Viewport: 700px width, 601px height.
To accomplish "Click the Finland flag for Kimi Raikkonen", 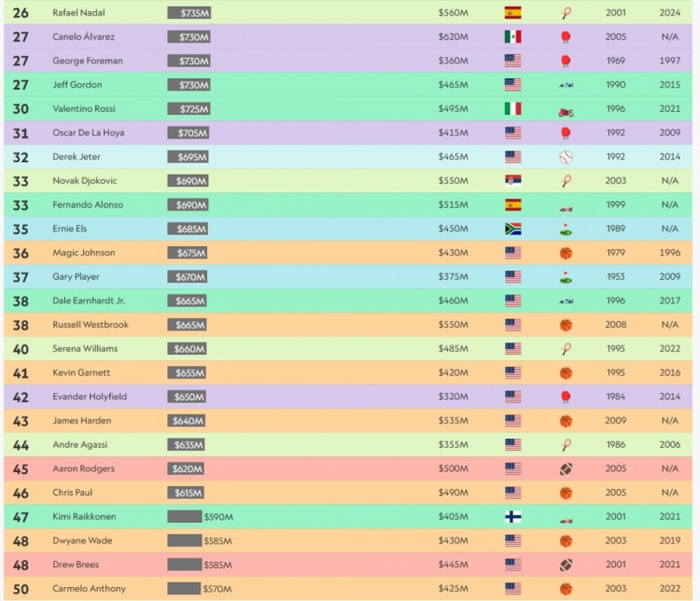I will pyautogui.click(x=513, y=517).
